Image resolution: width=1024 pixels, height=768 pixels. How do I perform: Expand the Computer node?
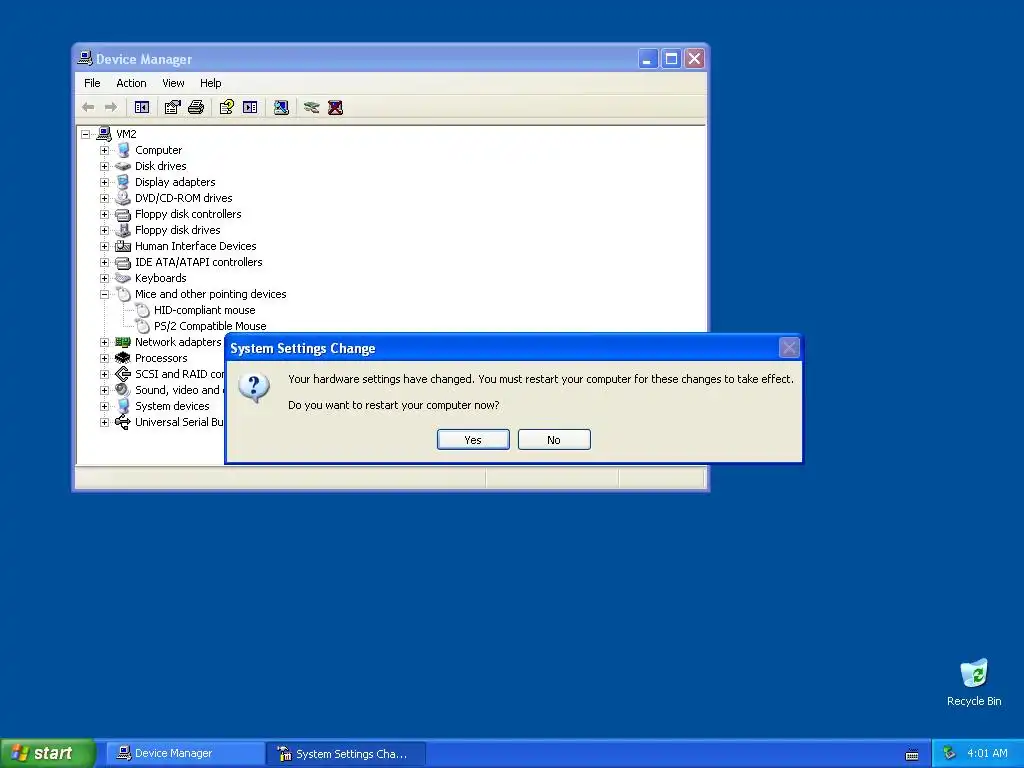104,150
